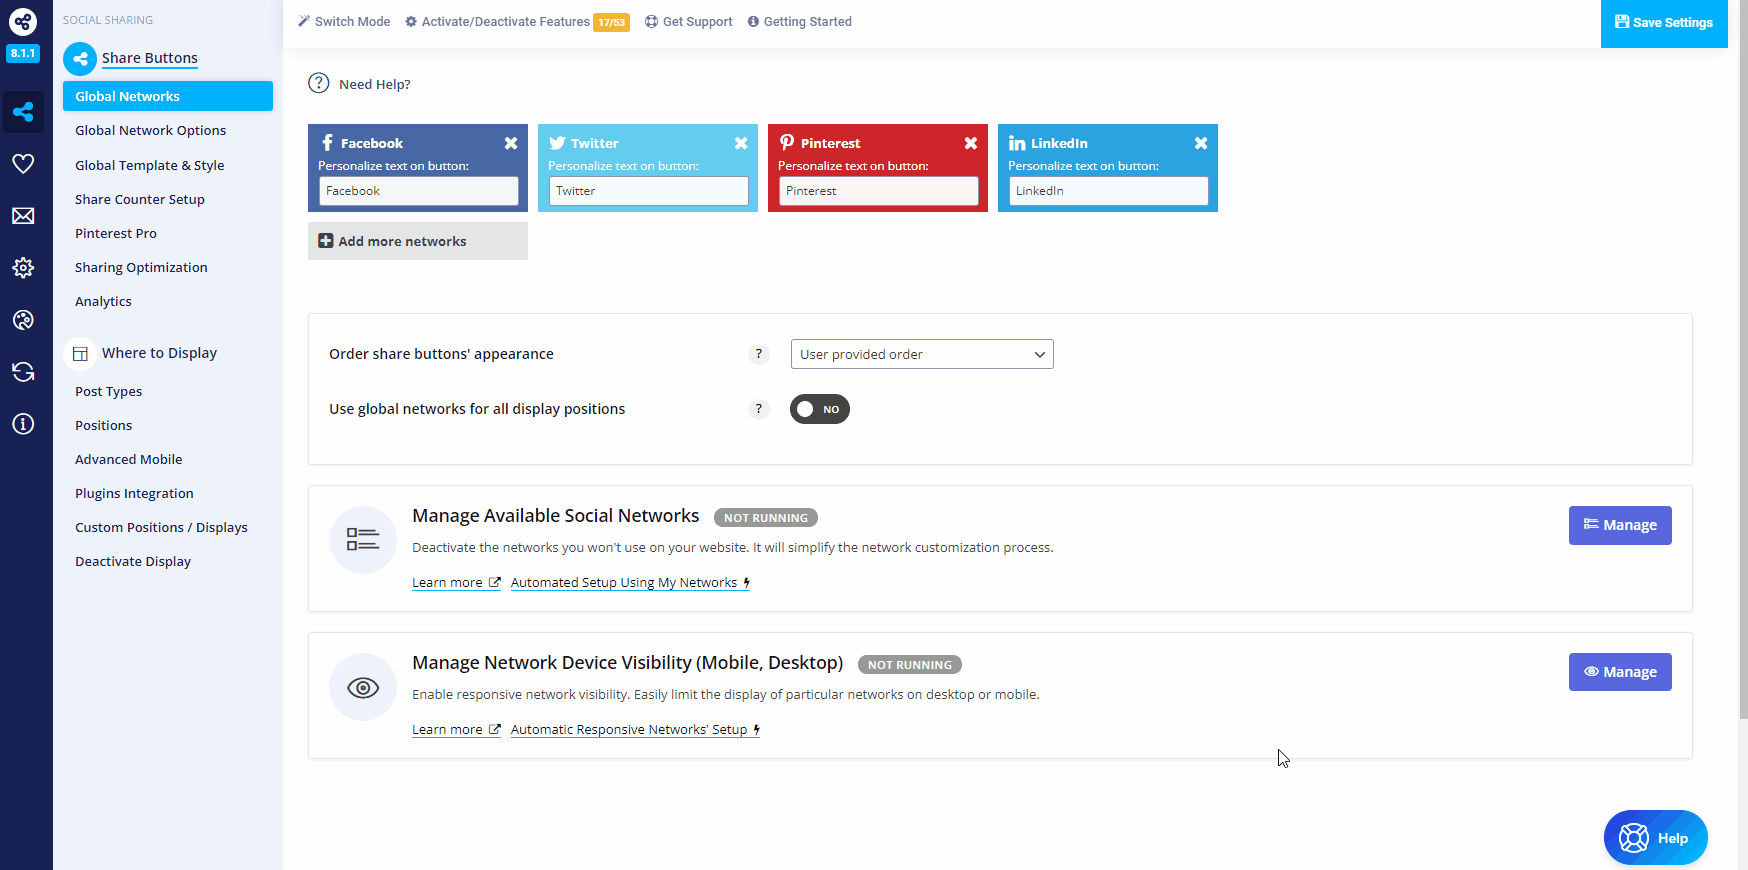Click the Save Settings button
This screenshot has width=1748, height=870.
pyautogui.click(x=1663, y=23)
